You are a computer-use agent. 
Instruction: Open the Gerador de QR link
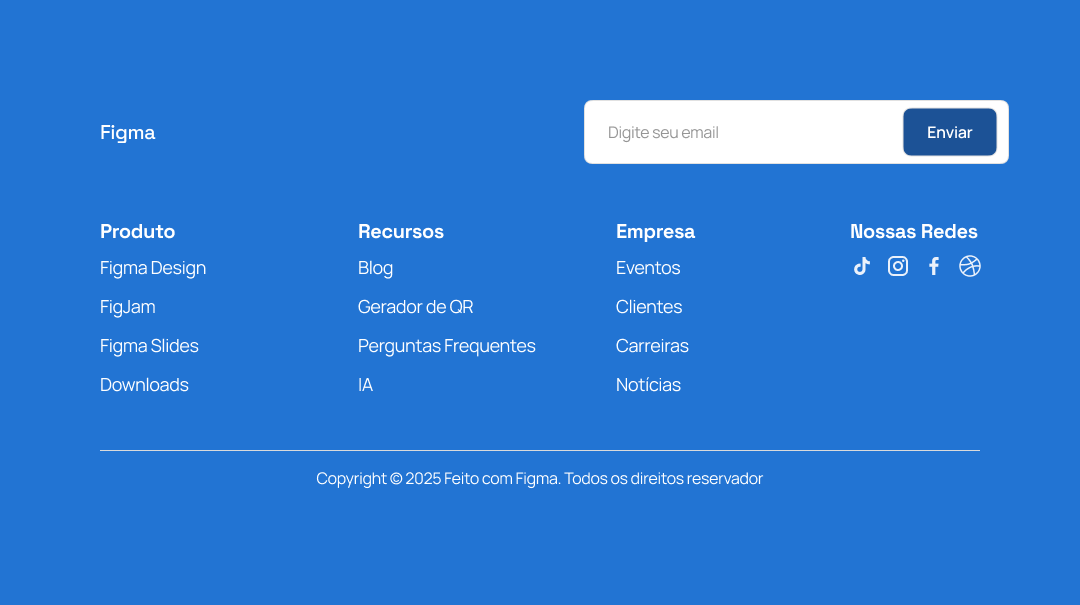[415, 307]
